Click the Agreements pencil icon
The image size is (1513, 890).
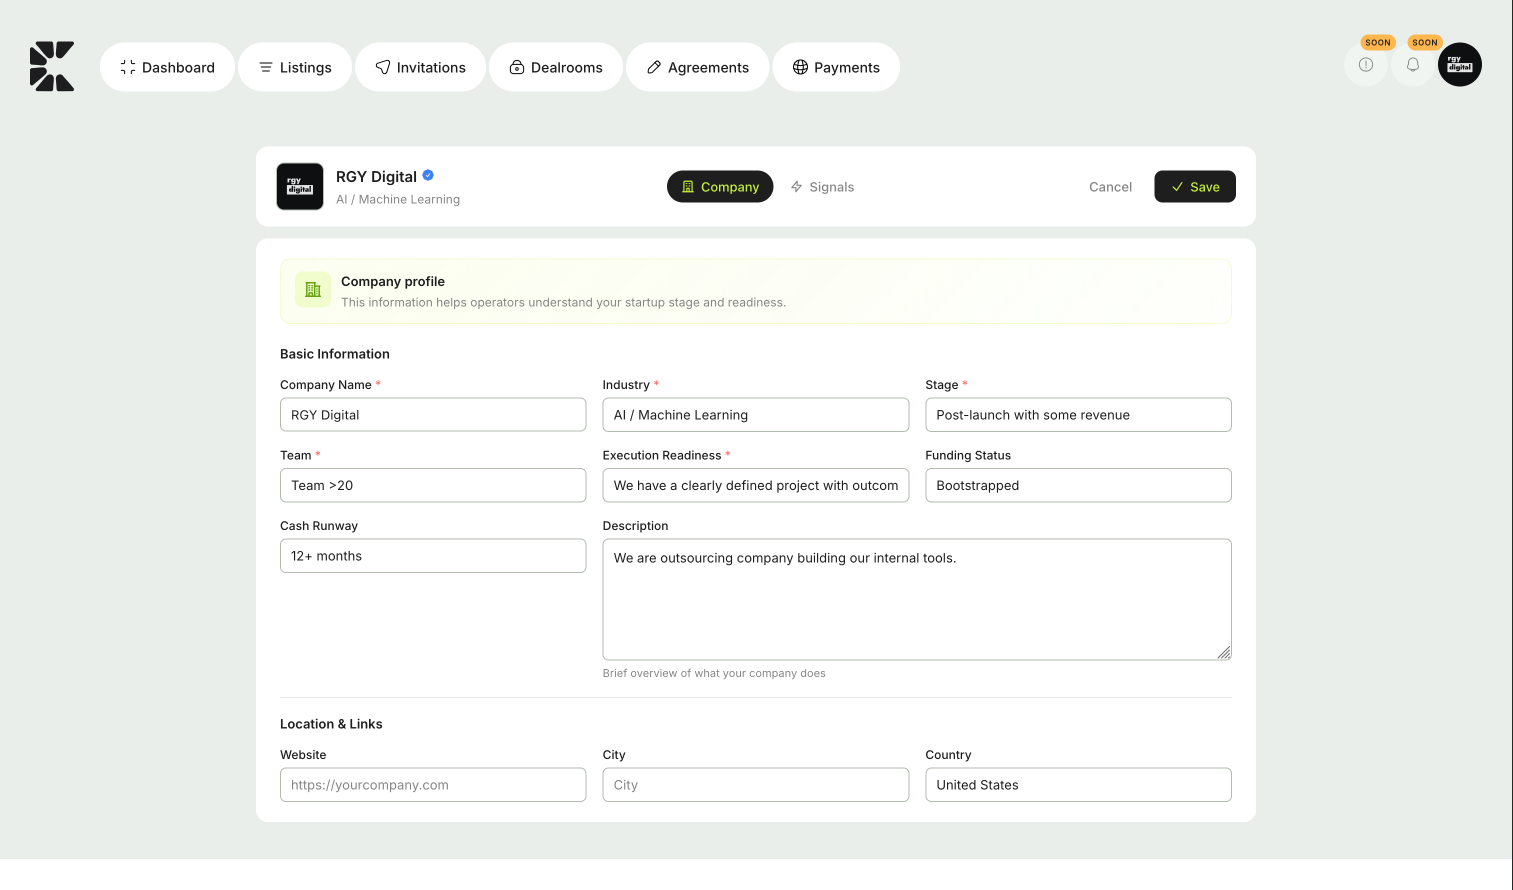[x=654, y=67]
